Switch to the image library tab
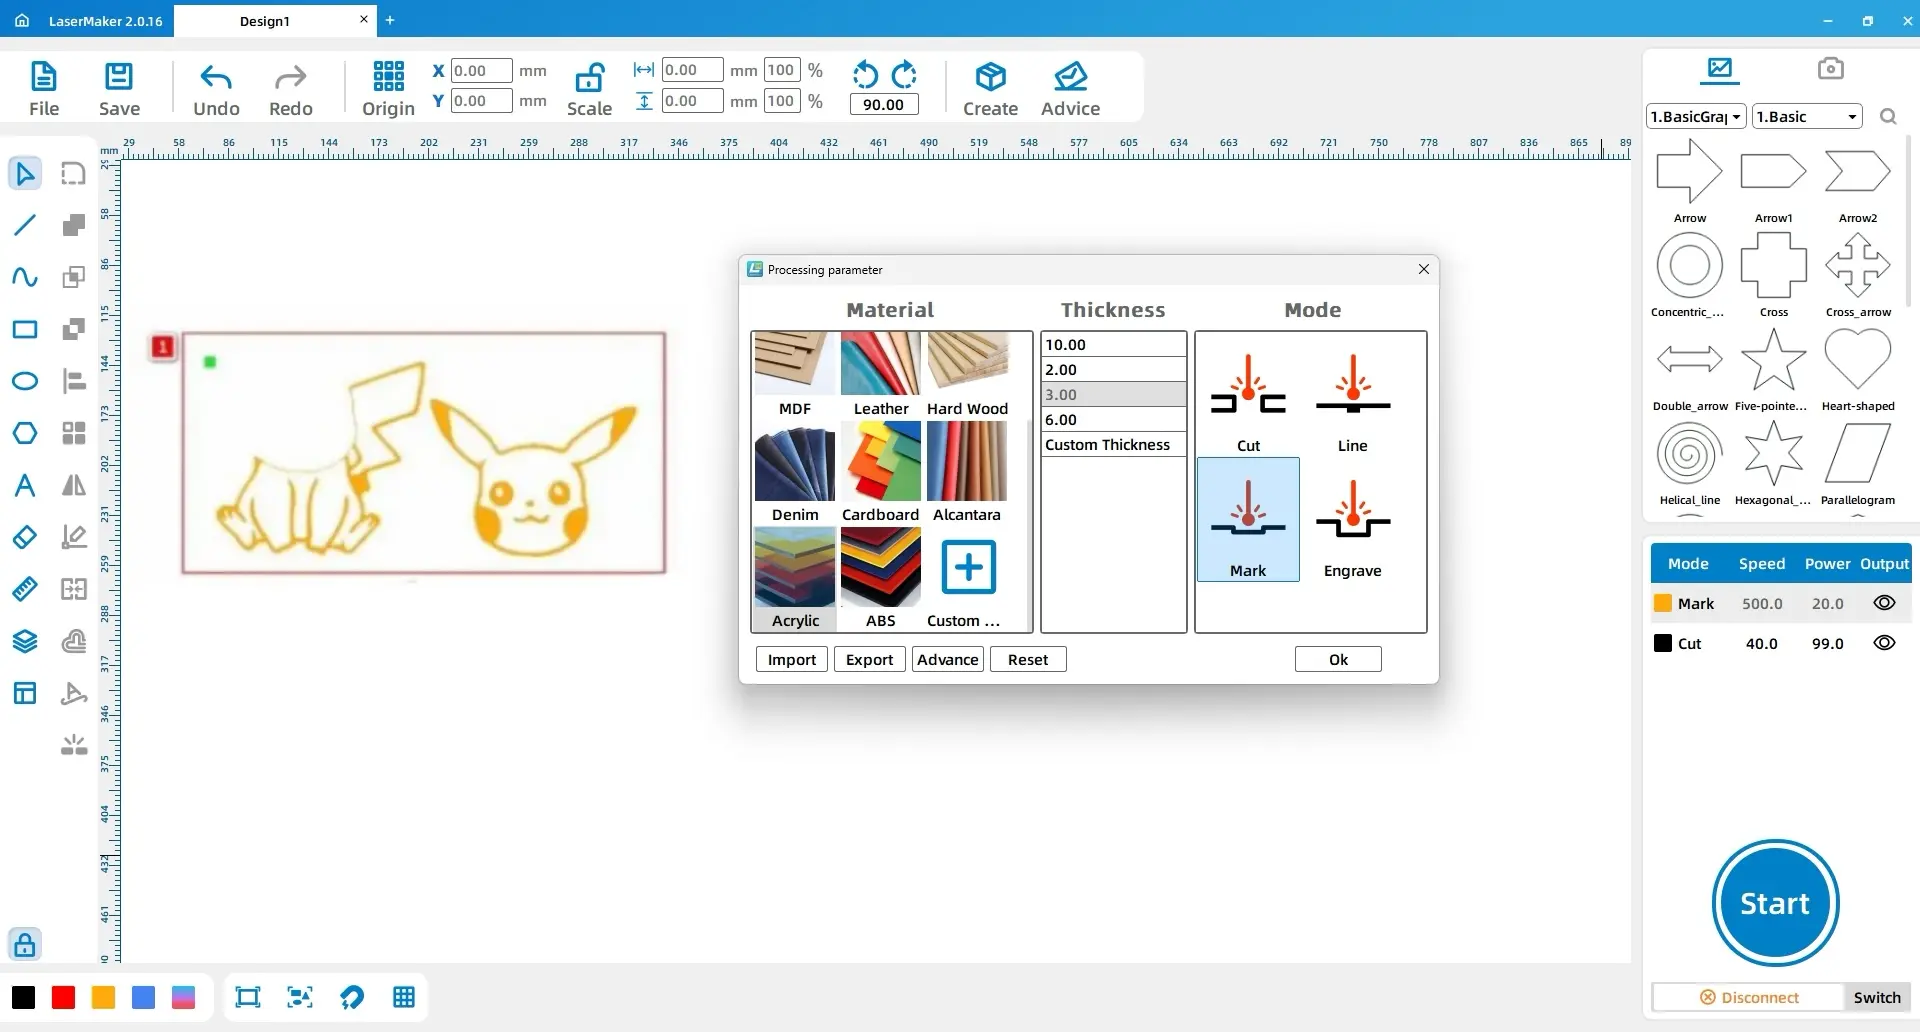Image resolution: width=1920 pixels, height=1032 pixels. tap(1720, 69)
